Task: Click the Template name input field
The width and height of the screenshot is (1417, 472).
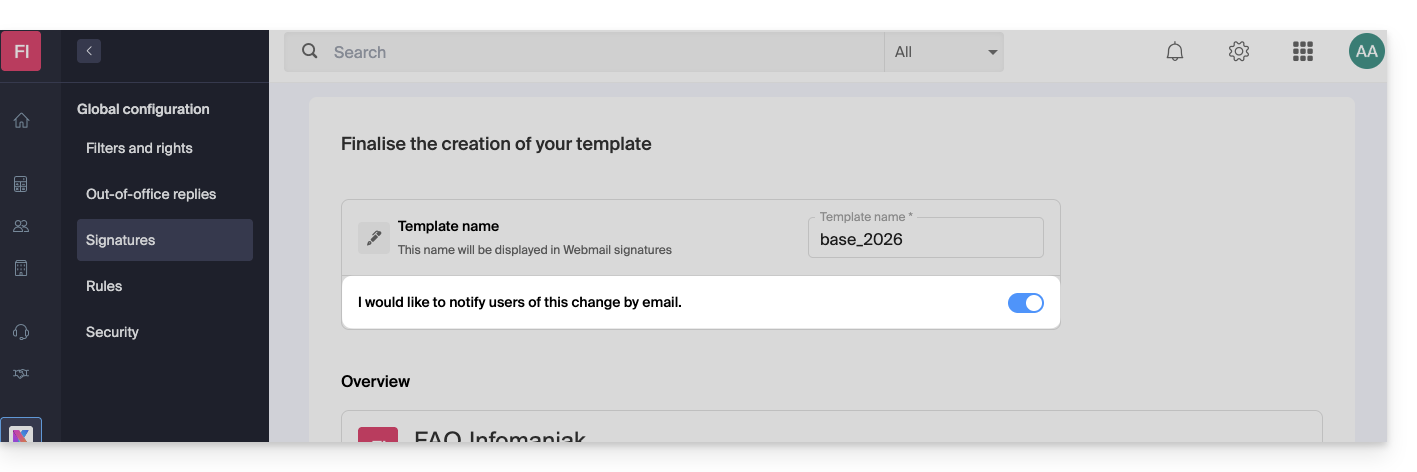Action: pos(925,240)
